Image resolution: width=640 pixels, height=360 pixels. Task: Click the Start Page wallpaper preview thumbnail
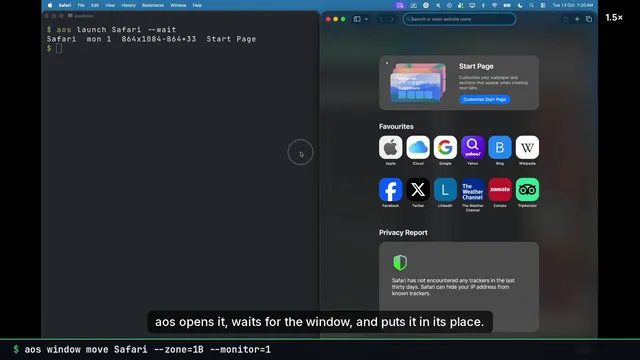click(417, 82)
